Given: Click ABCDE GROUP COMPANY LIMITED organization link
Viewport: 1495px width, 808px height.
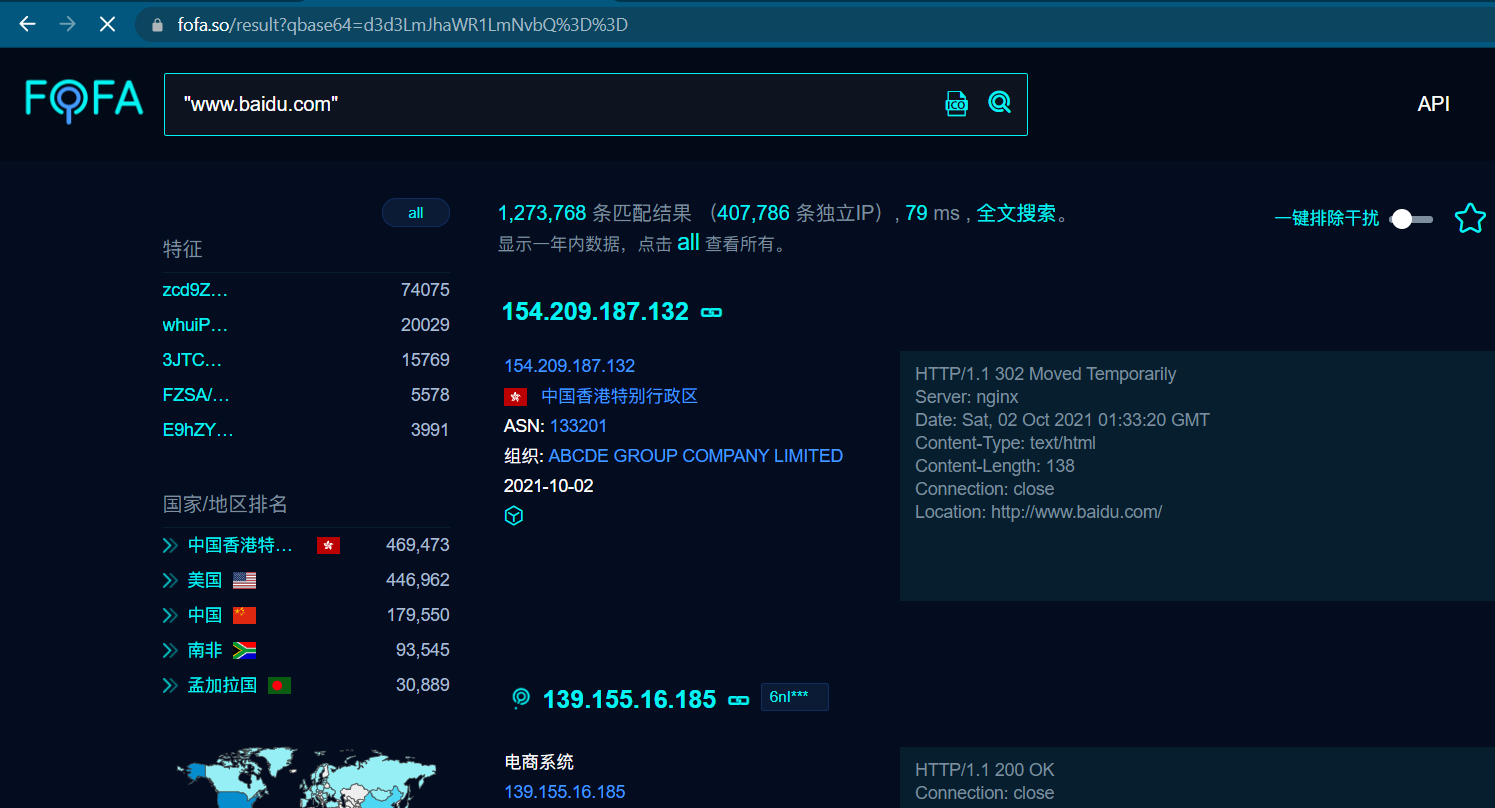Looking at the screenshot, I should pyautogui.click(x=695, y=456).
